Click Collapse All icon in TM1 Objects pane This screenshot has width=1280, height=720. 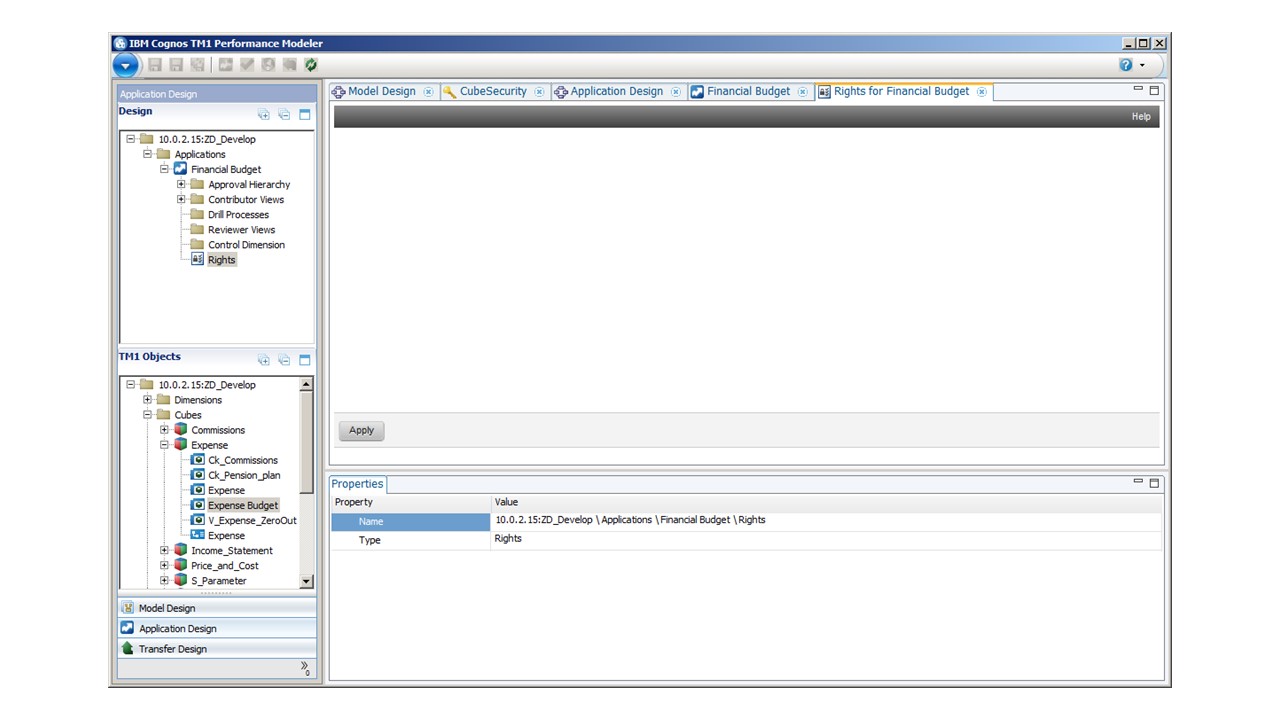pos(284,360)
